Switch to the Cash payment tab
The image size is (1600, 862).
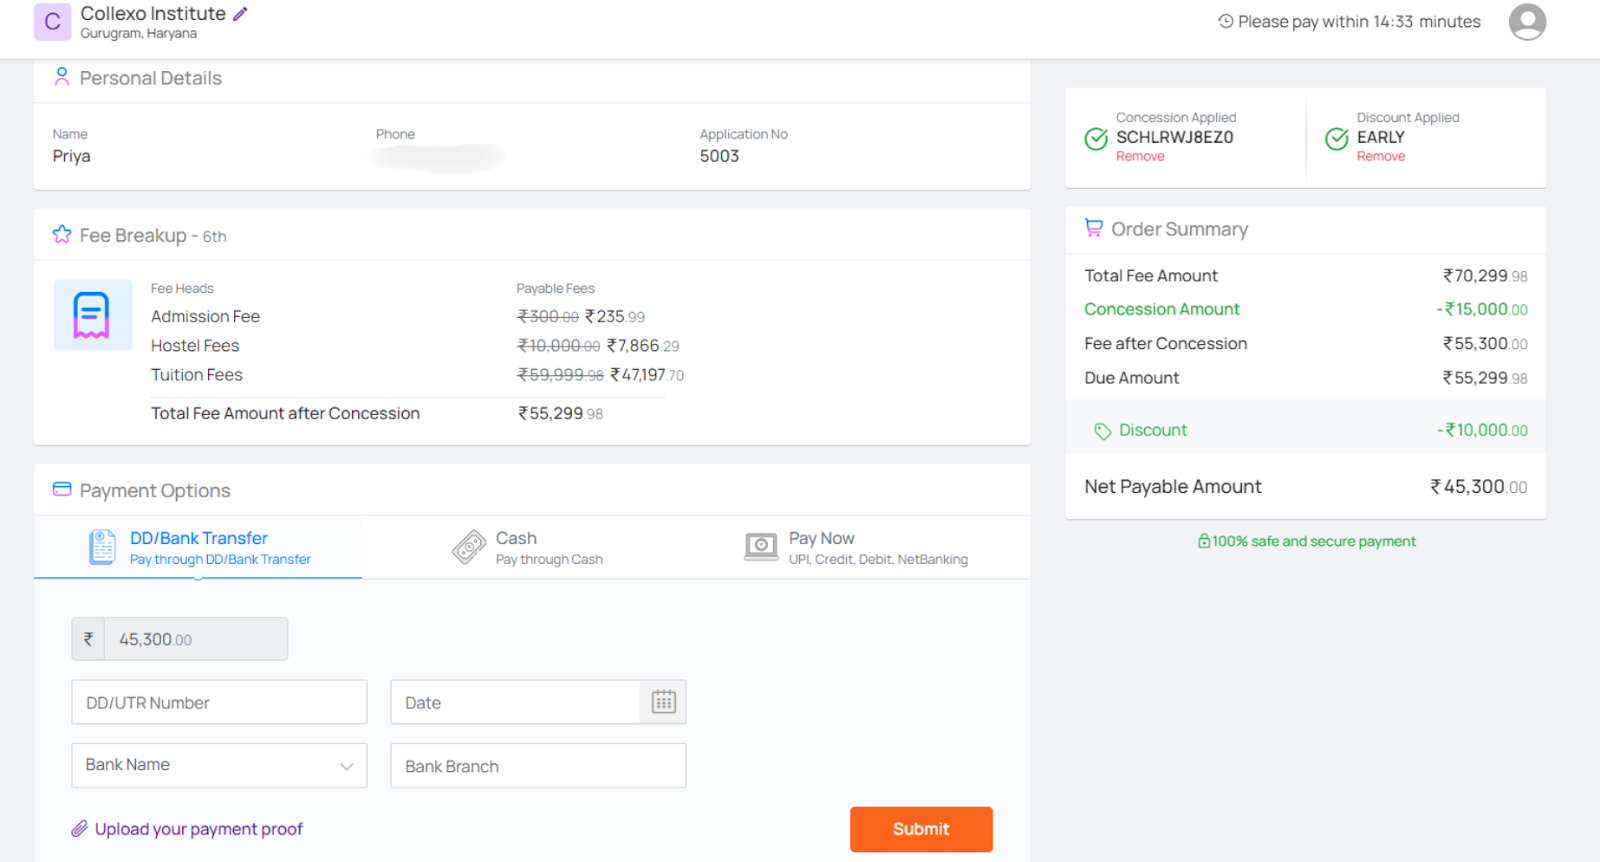coord(527,547)
